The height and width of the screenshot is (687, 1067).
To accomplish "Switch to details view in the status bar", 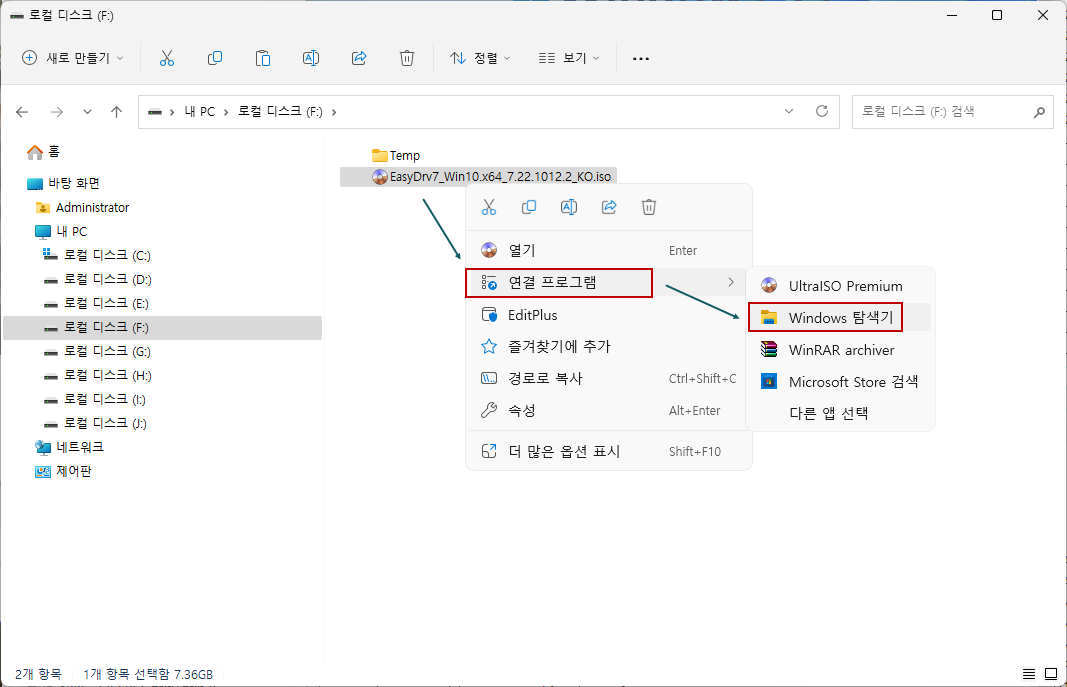I will point(1029,674).
